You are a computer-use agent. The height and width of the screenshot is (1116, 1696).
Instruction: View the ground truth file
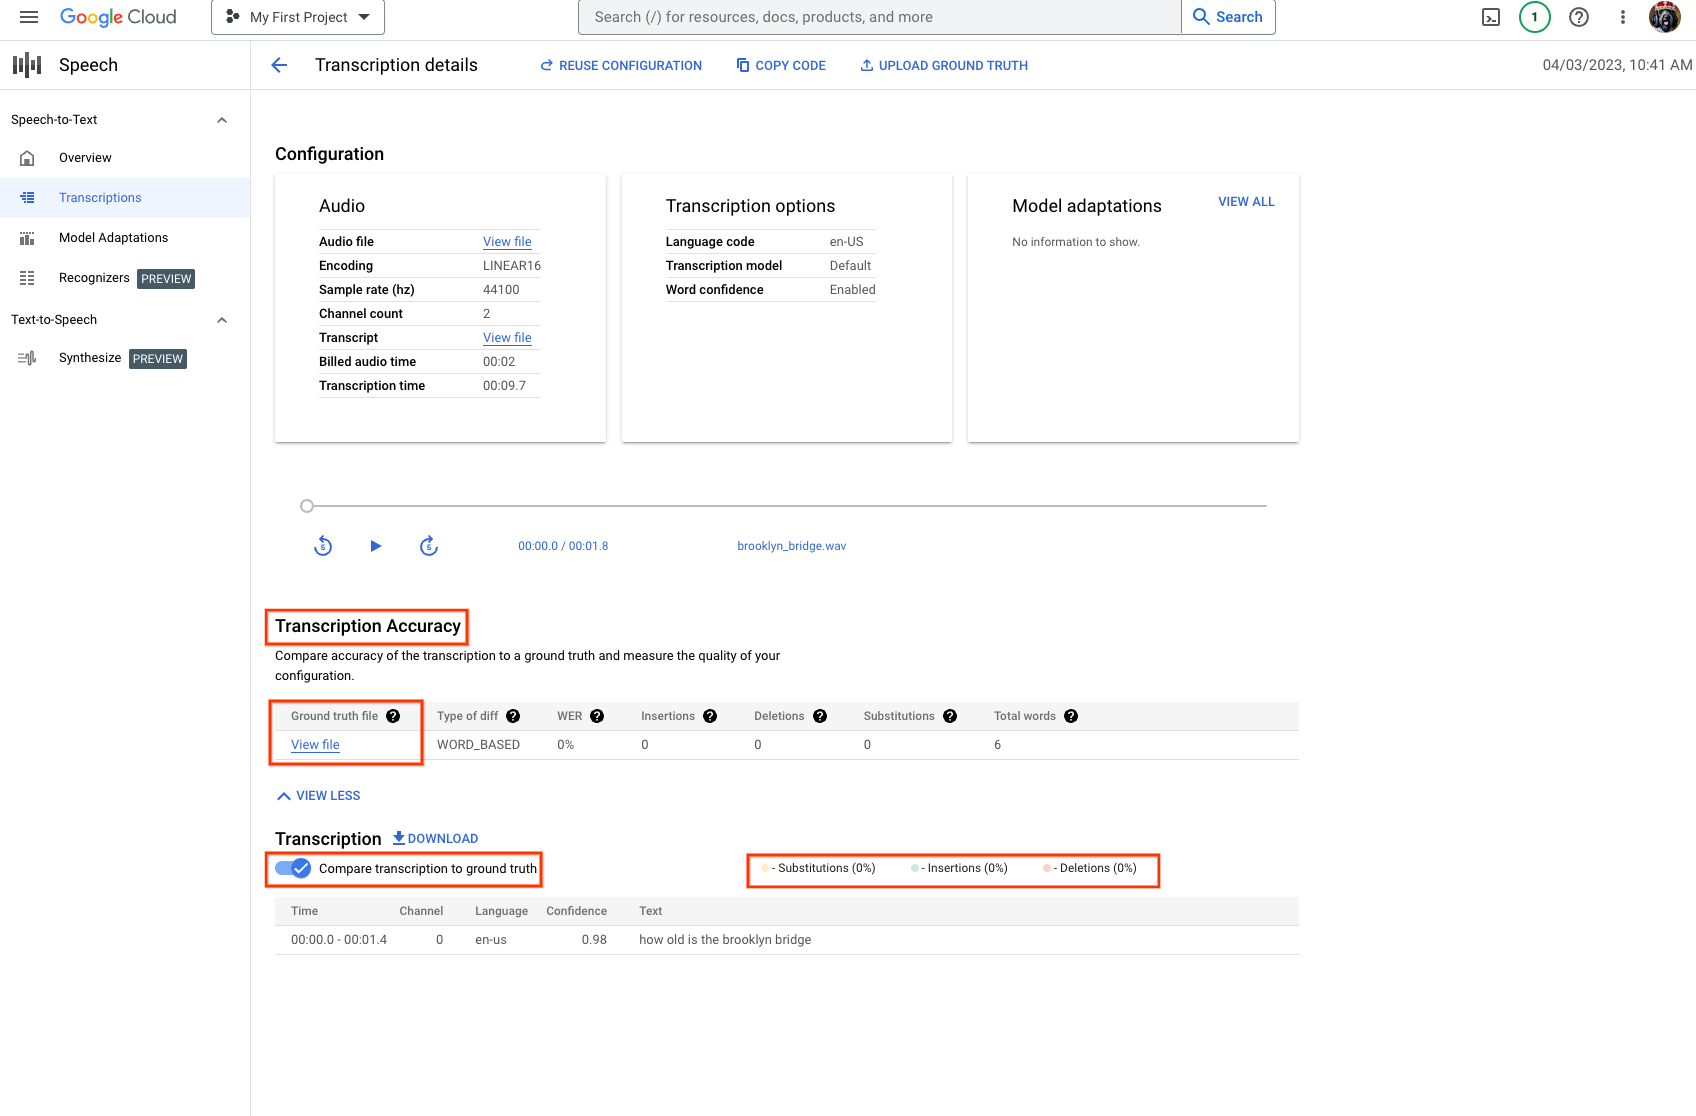(x=315, y=745)
